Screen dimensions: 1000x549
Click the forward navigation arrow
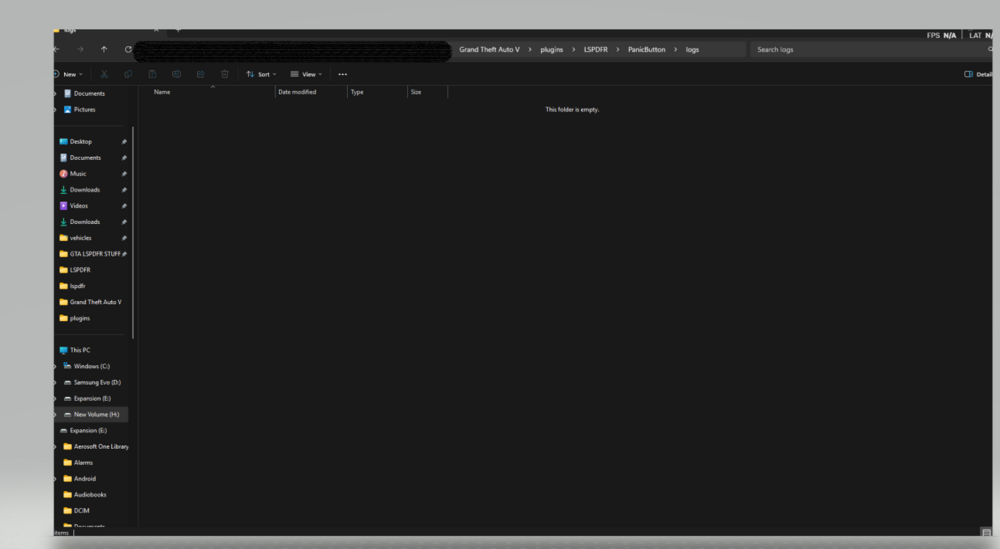click(80, 49)
